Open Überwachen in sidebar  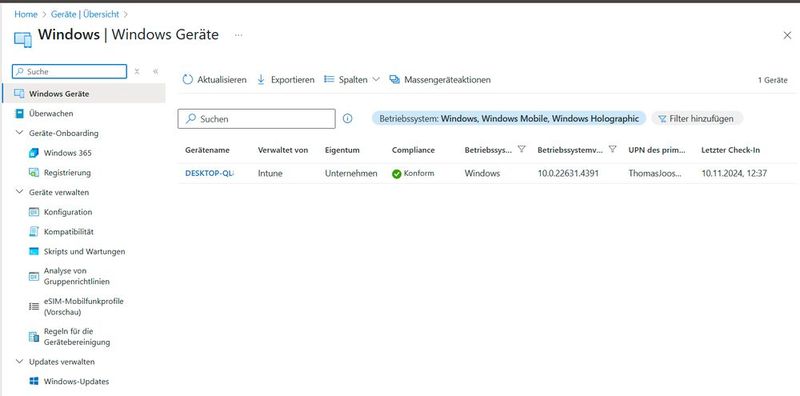pos(51,113)
